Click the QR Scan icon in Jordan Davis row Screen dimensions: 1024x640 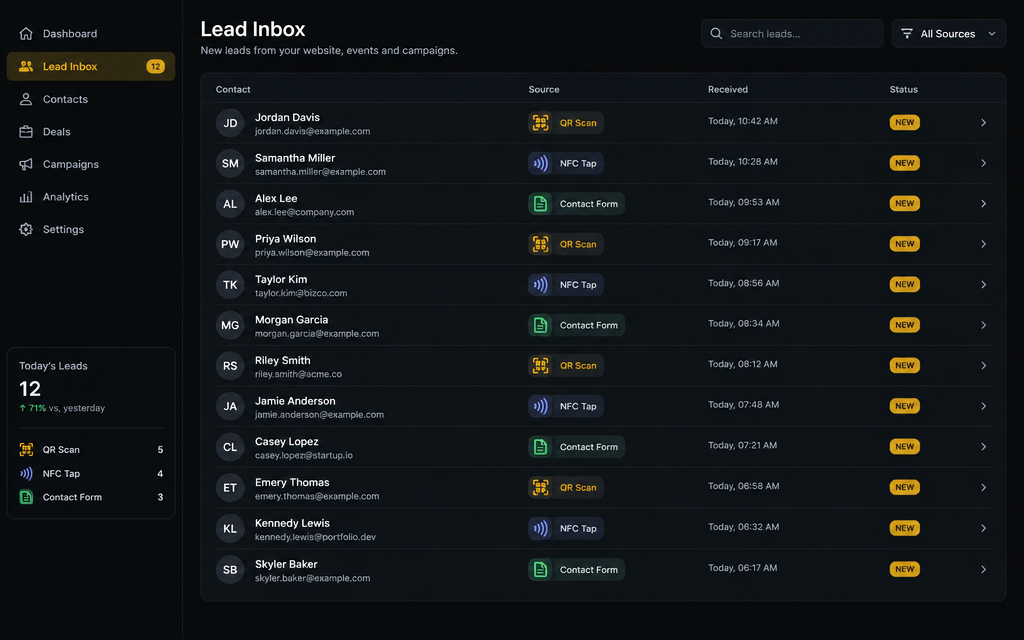(540, 123)
